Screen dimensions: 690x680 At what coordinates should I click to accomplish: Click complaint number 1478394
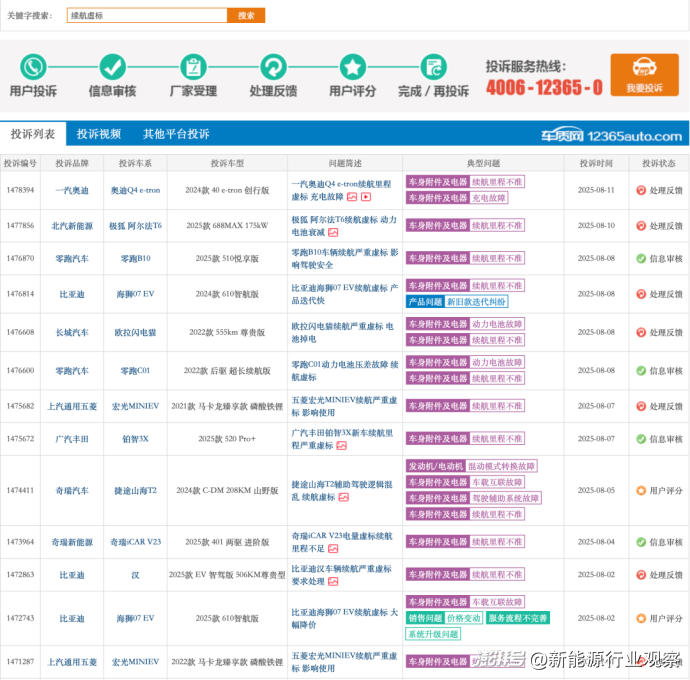coord(20,190)
